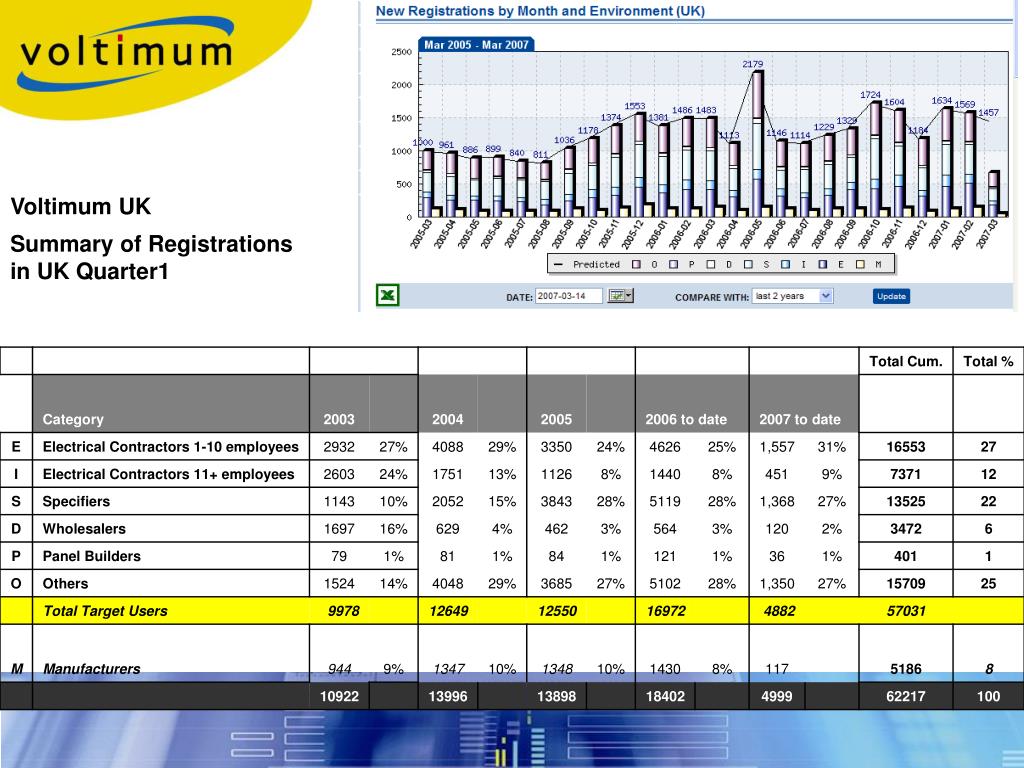The height and width of the screenshot is (768, 1024).
Task: Click the Update button
Action: (x=891, y=296)
